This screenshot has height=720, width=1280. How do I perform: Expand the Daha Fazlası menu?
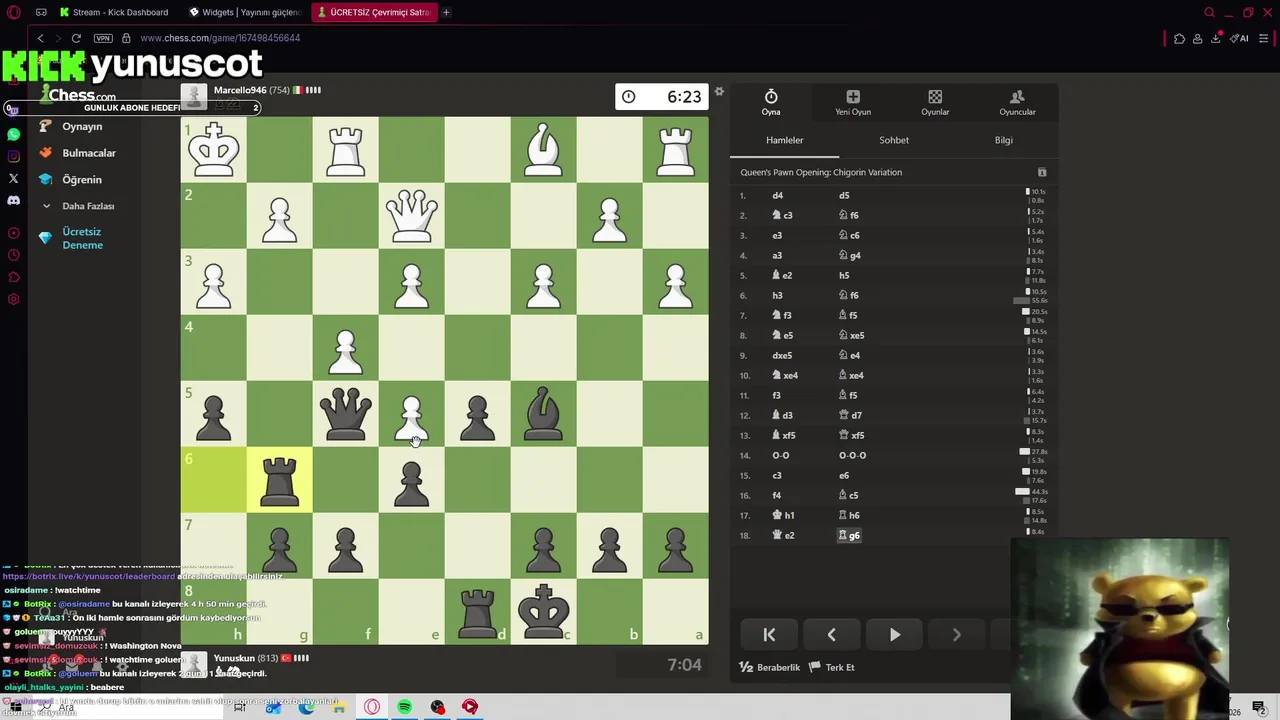[x=78, y=206]
